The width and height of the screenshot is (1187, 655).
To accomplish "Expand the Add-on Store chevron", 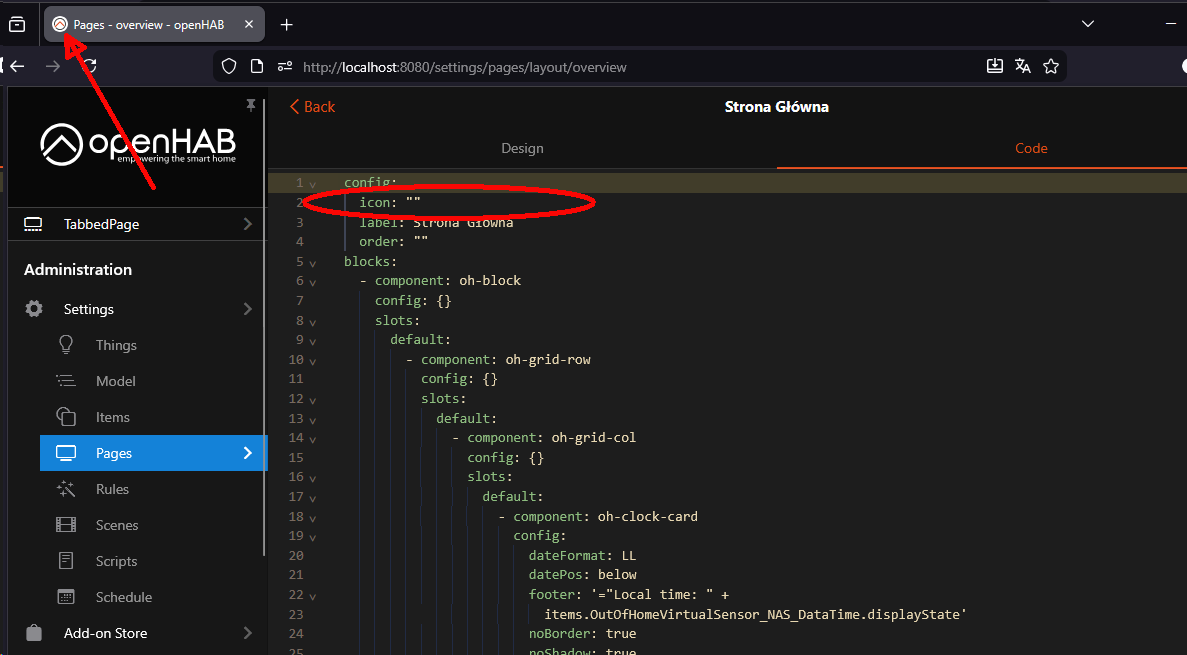I will (247, 633).
